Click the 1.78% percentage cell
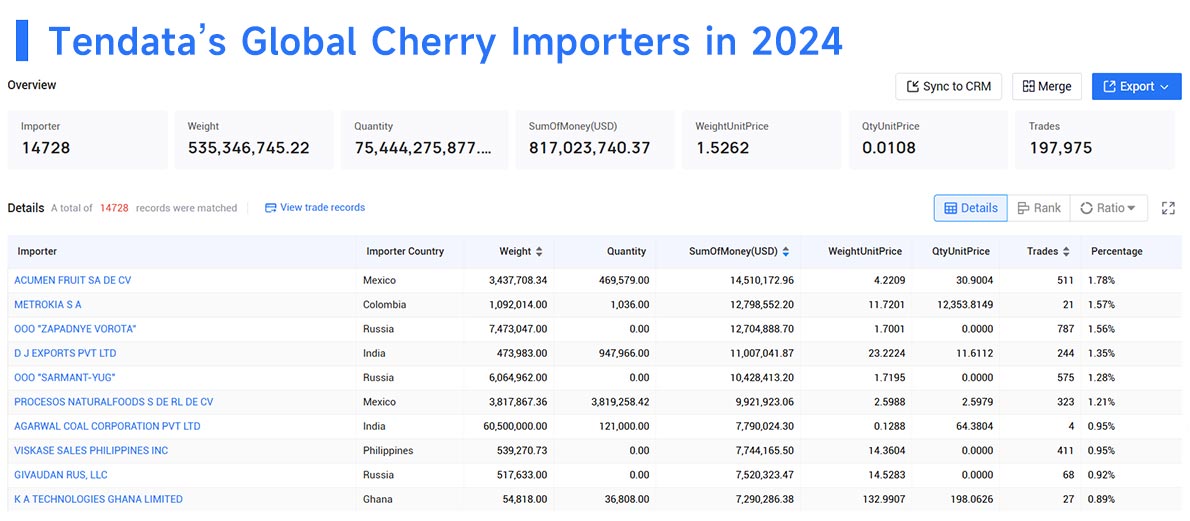This screenshot has height=521, width=1190. (1101, 280)
